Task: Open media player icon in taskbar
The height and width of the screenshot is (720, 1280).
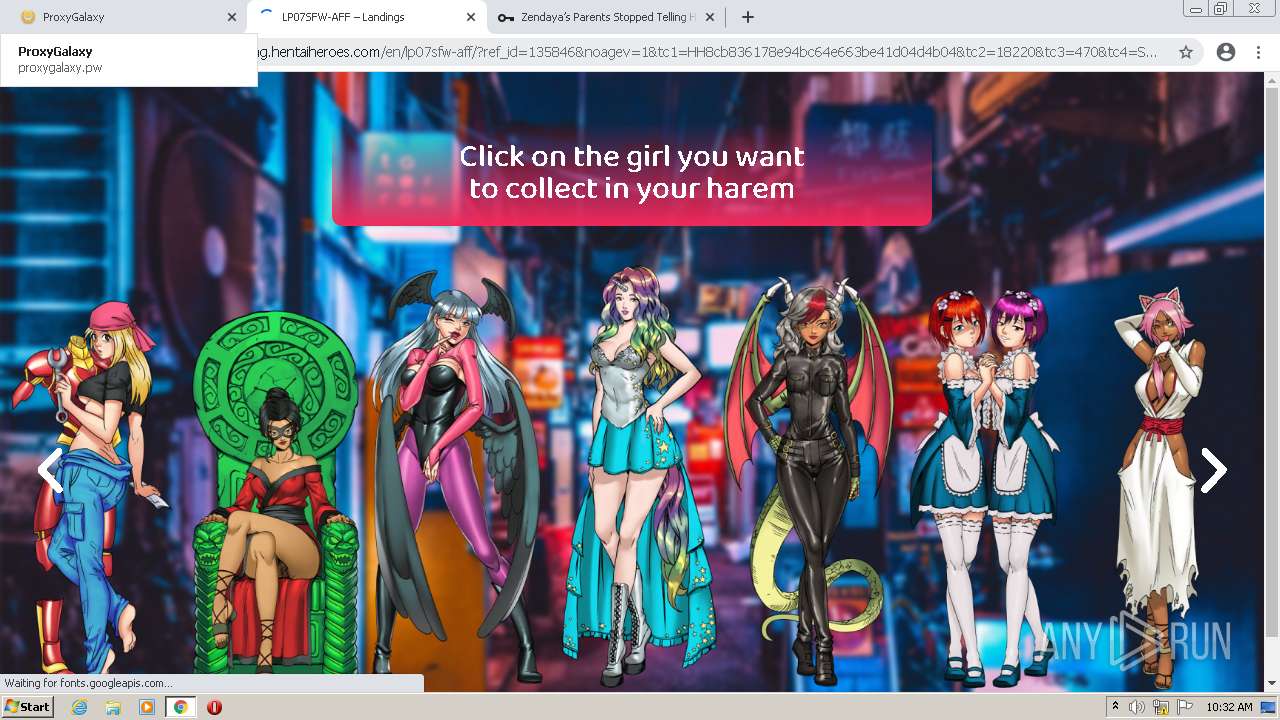Action: [147, 707]
